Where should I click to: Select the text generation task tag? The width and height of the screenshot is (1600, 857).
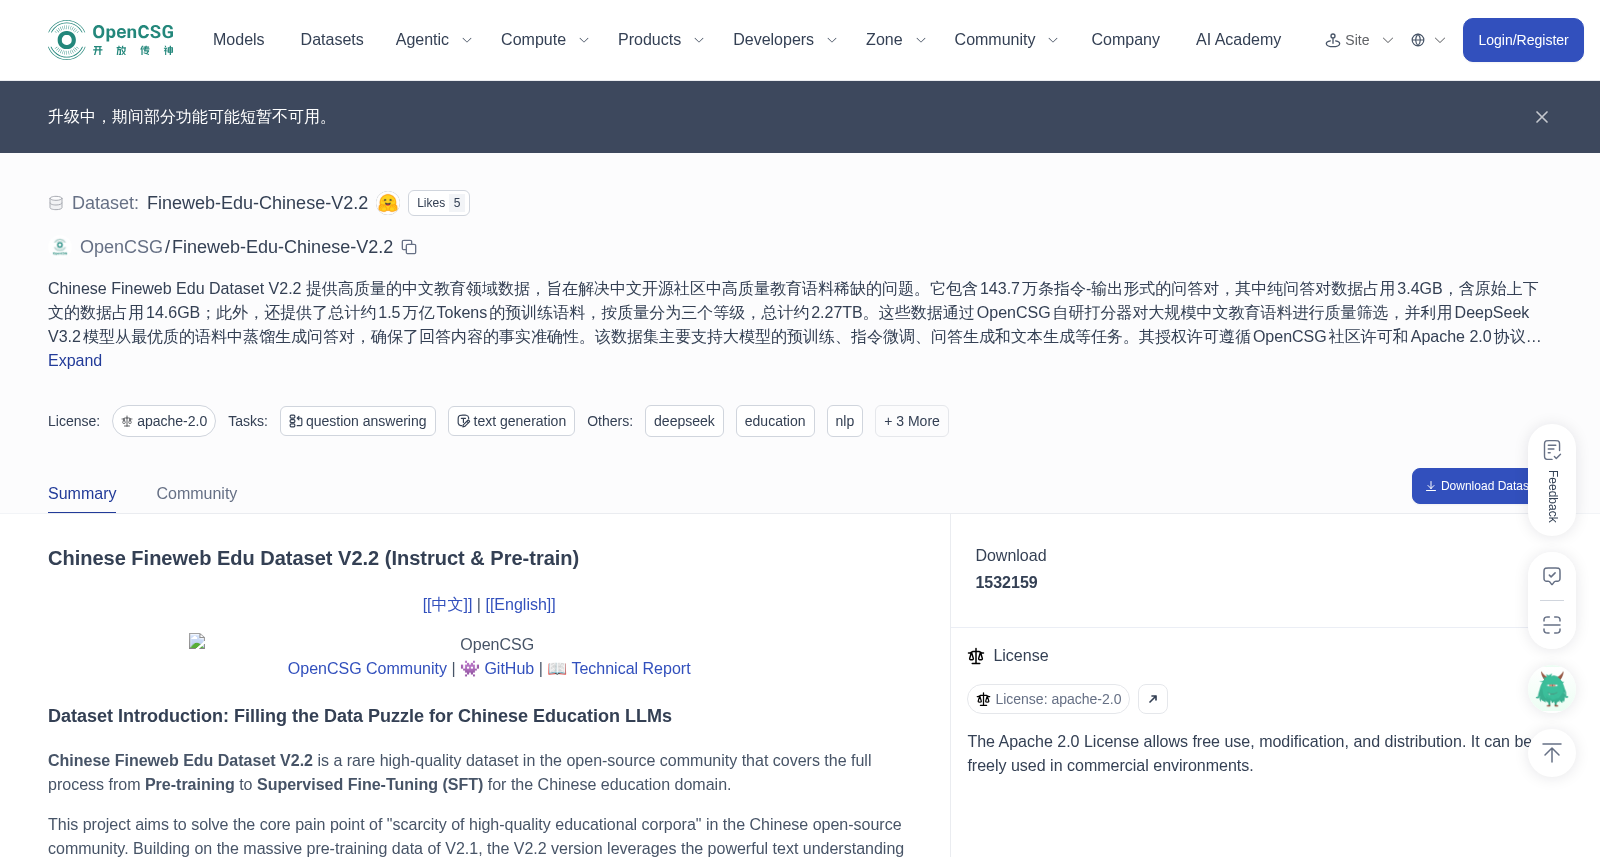point(511,421)
